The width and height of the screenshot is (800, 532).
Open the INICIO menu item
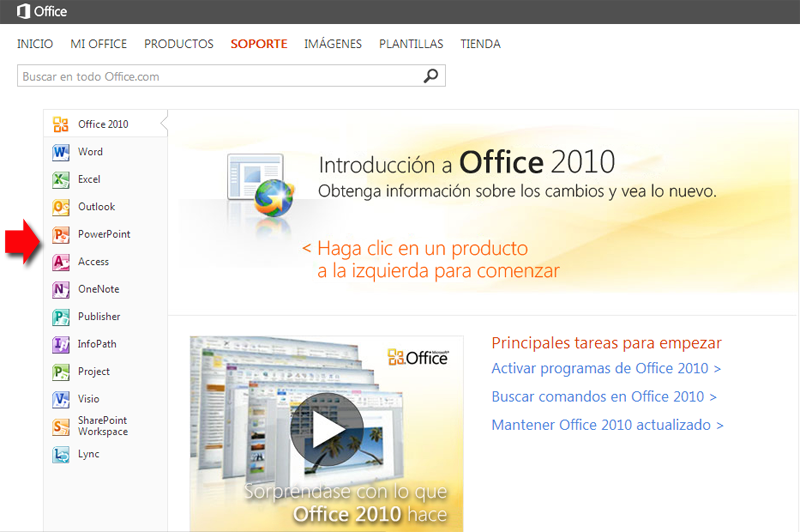[35, 44]
